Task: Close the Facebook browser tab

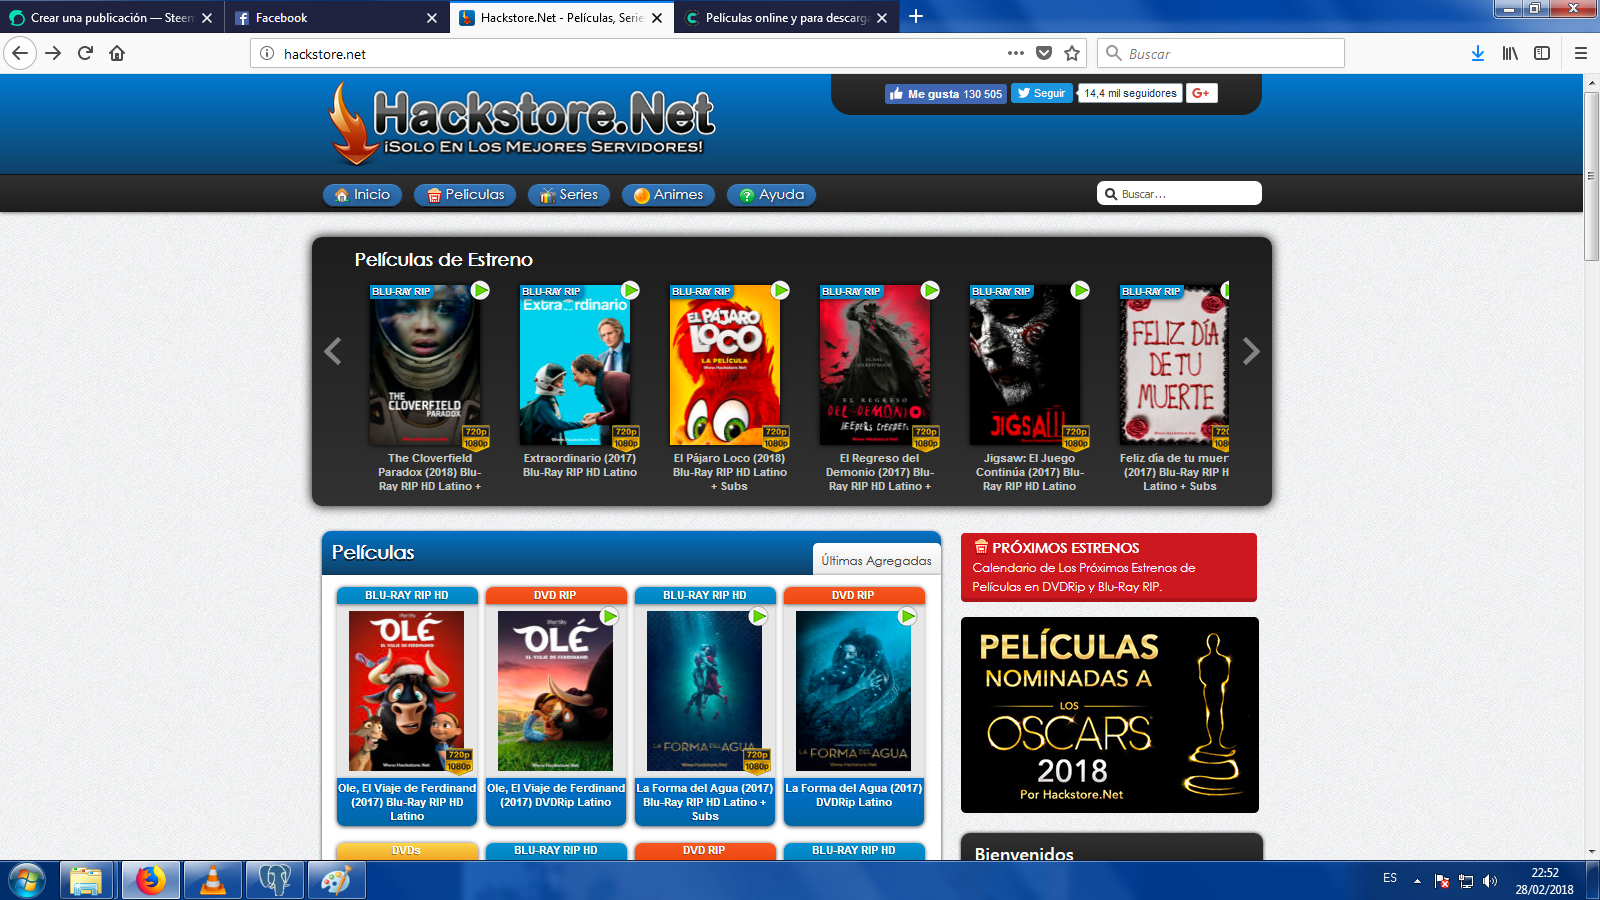Action: (432, 18)
